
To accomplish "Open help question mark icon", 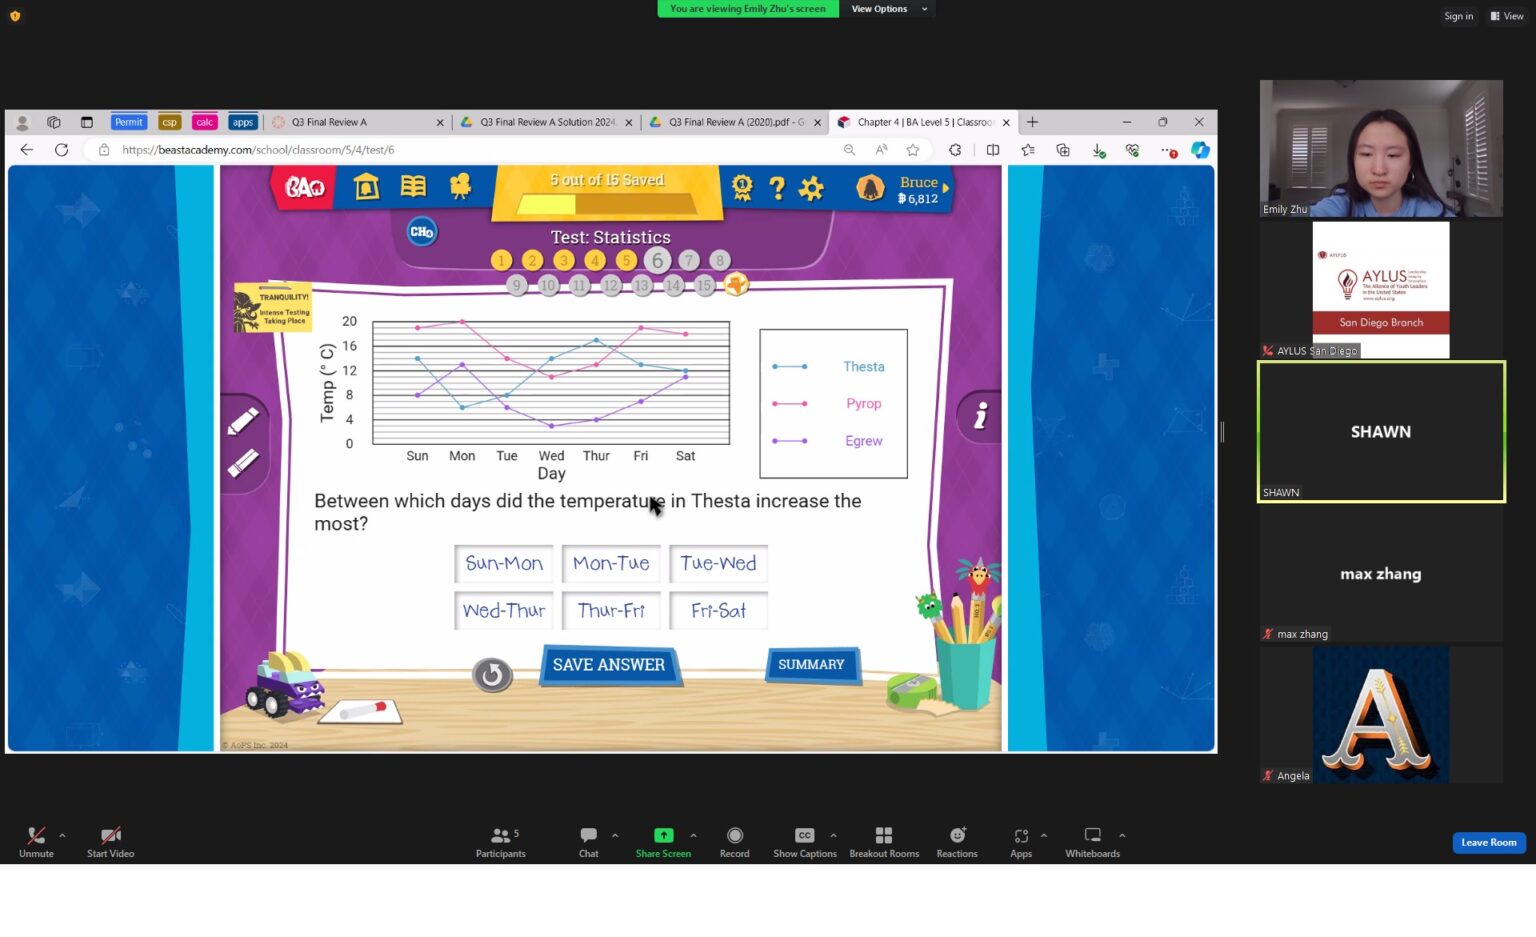I will (x=777, y=187).
